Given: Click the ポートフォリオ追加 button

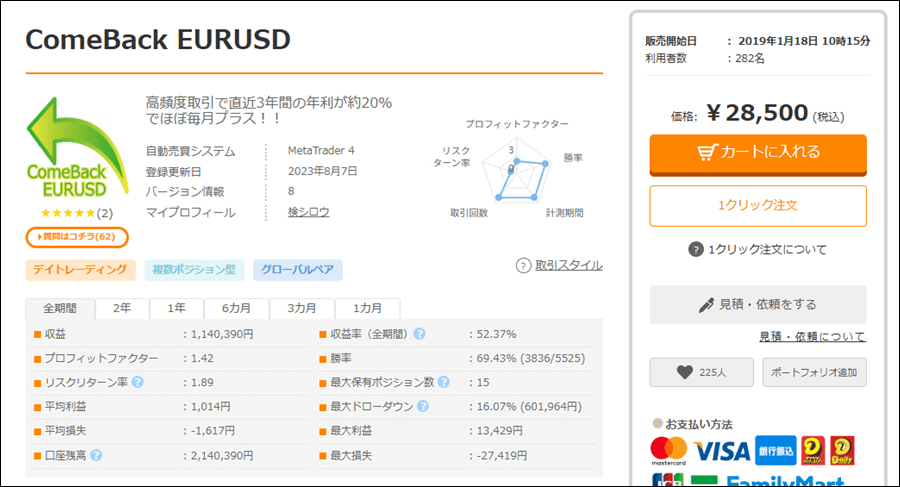Looking at the screenshot, I should (x=814, y=372).
